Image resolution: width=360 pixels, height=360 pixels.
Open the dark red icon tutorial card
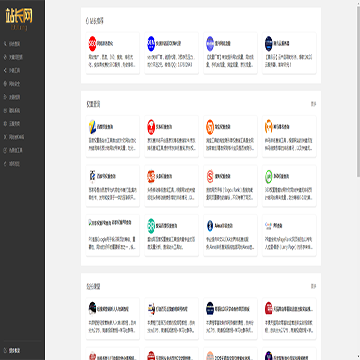(x=289, y=318)
